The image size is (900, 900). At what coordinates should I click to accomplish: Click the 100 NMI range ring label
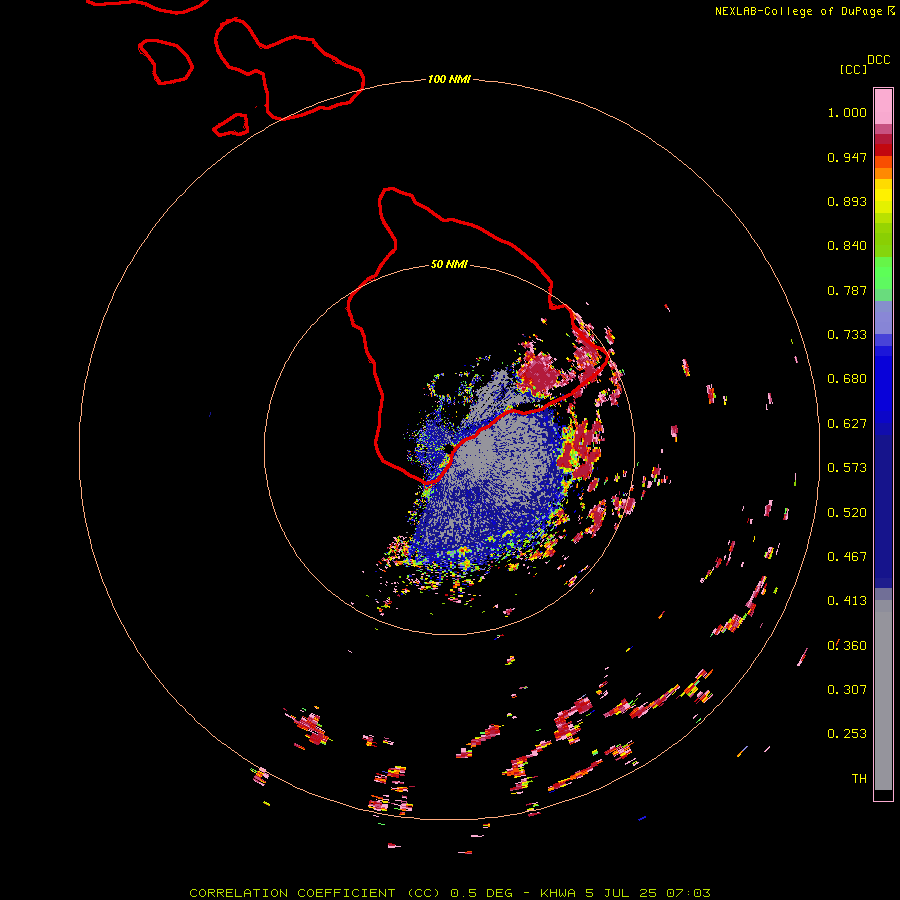[x=449, y=79]
